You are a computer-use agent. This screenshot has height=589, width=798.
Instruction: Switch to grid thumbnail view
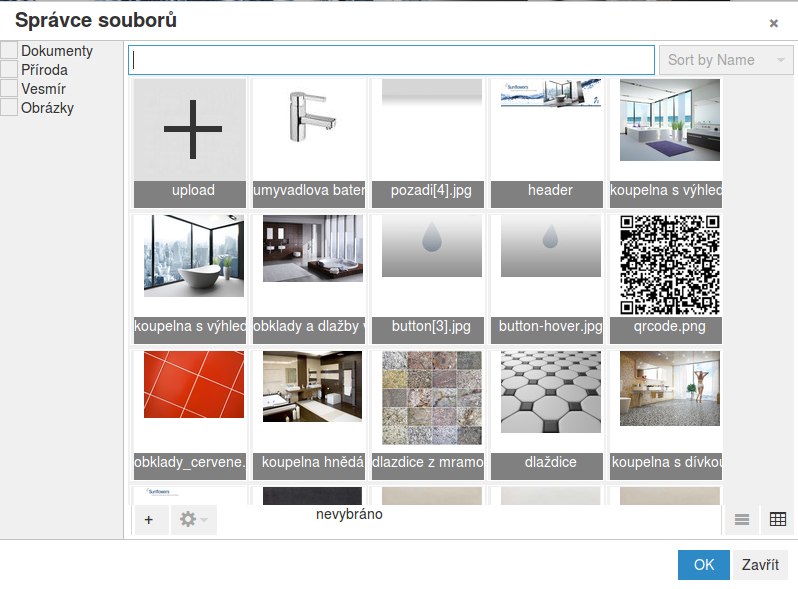777,519
